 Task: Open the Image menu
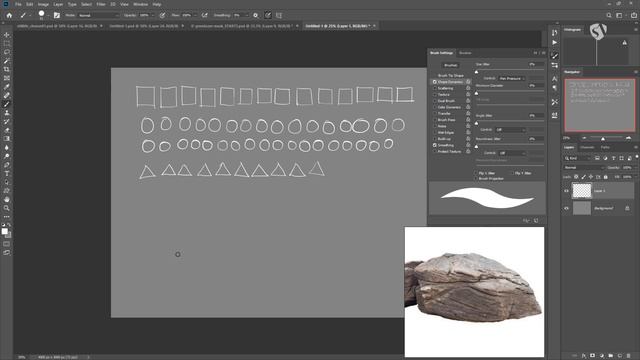43,4
